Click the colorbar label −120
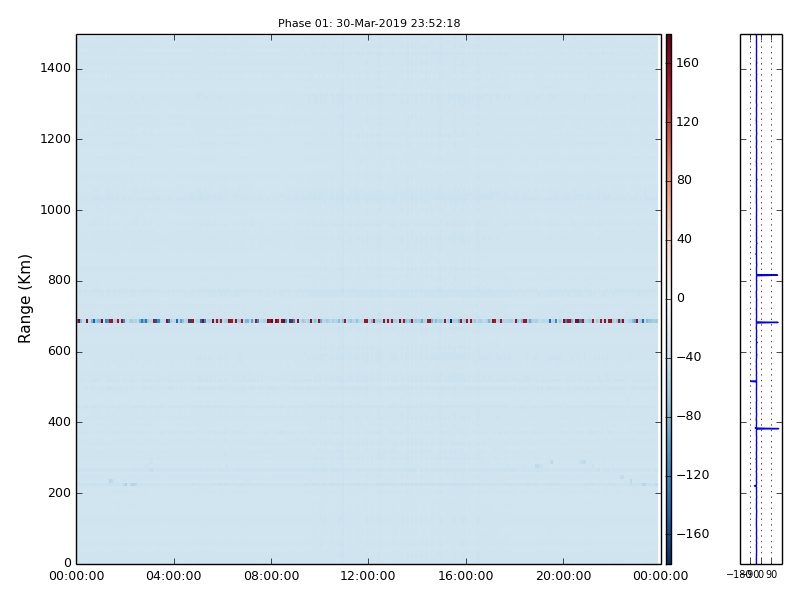This screenshot has width=800, height=600. tap(693, 475)
